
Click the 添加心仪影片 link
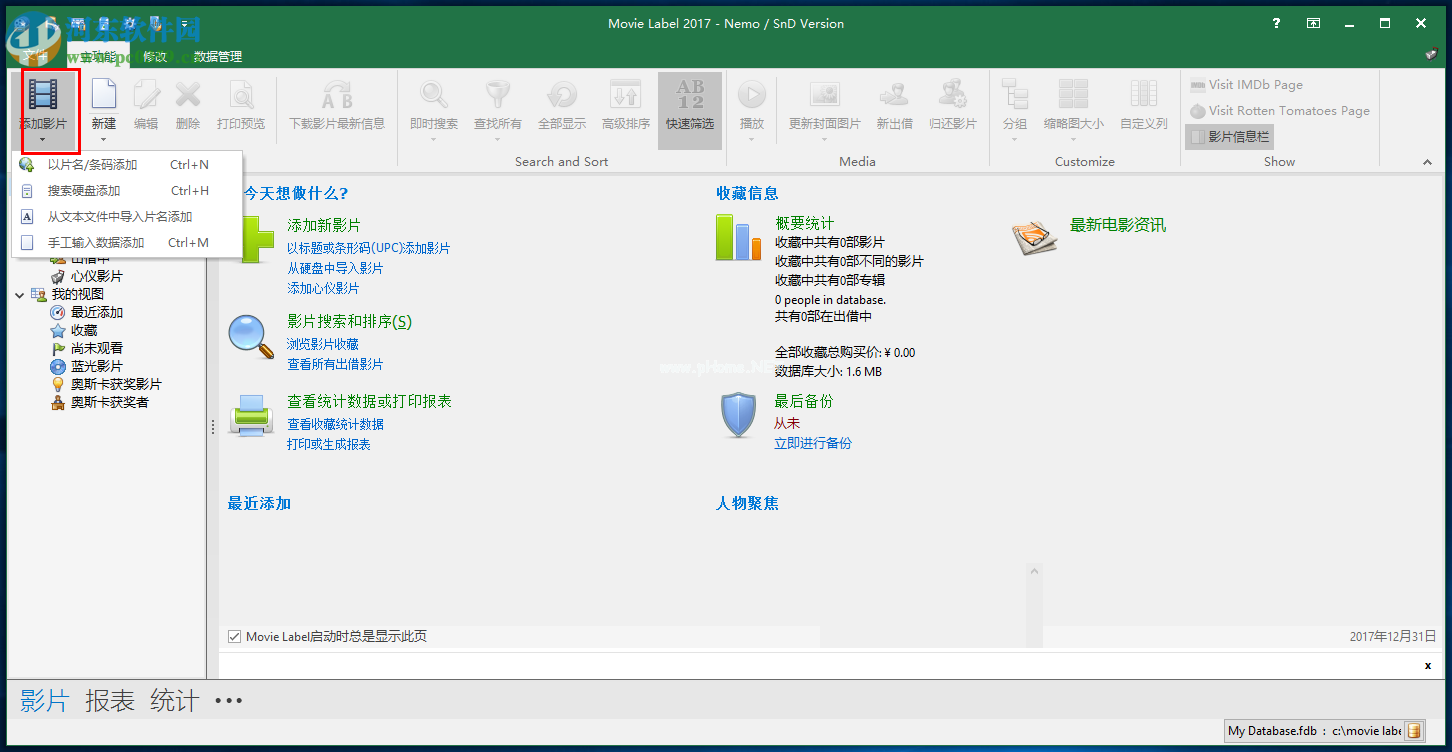tap(323, 288)
